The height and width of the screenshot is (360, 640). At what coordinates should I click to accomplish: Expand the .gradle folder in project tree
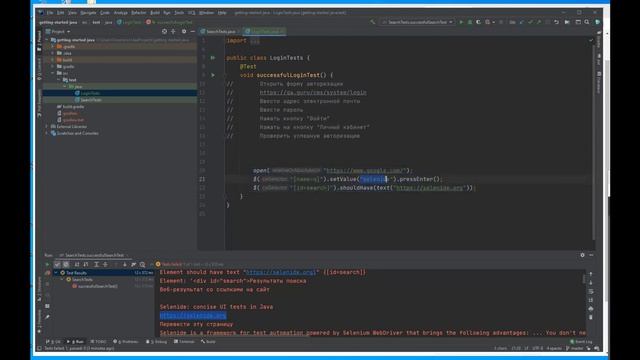[x=53, y=47]
